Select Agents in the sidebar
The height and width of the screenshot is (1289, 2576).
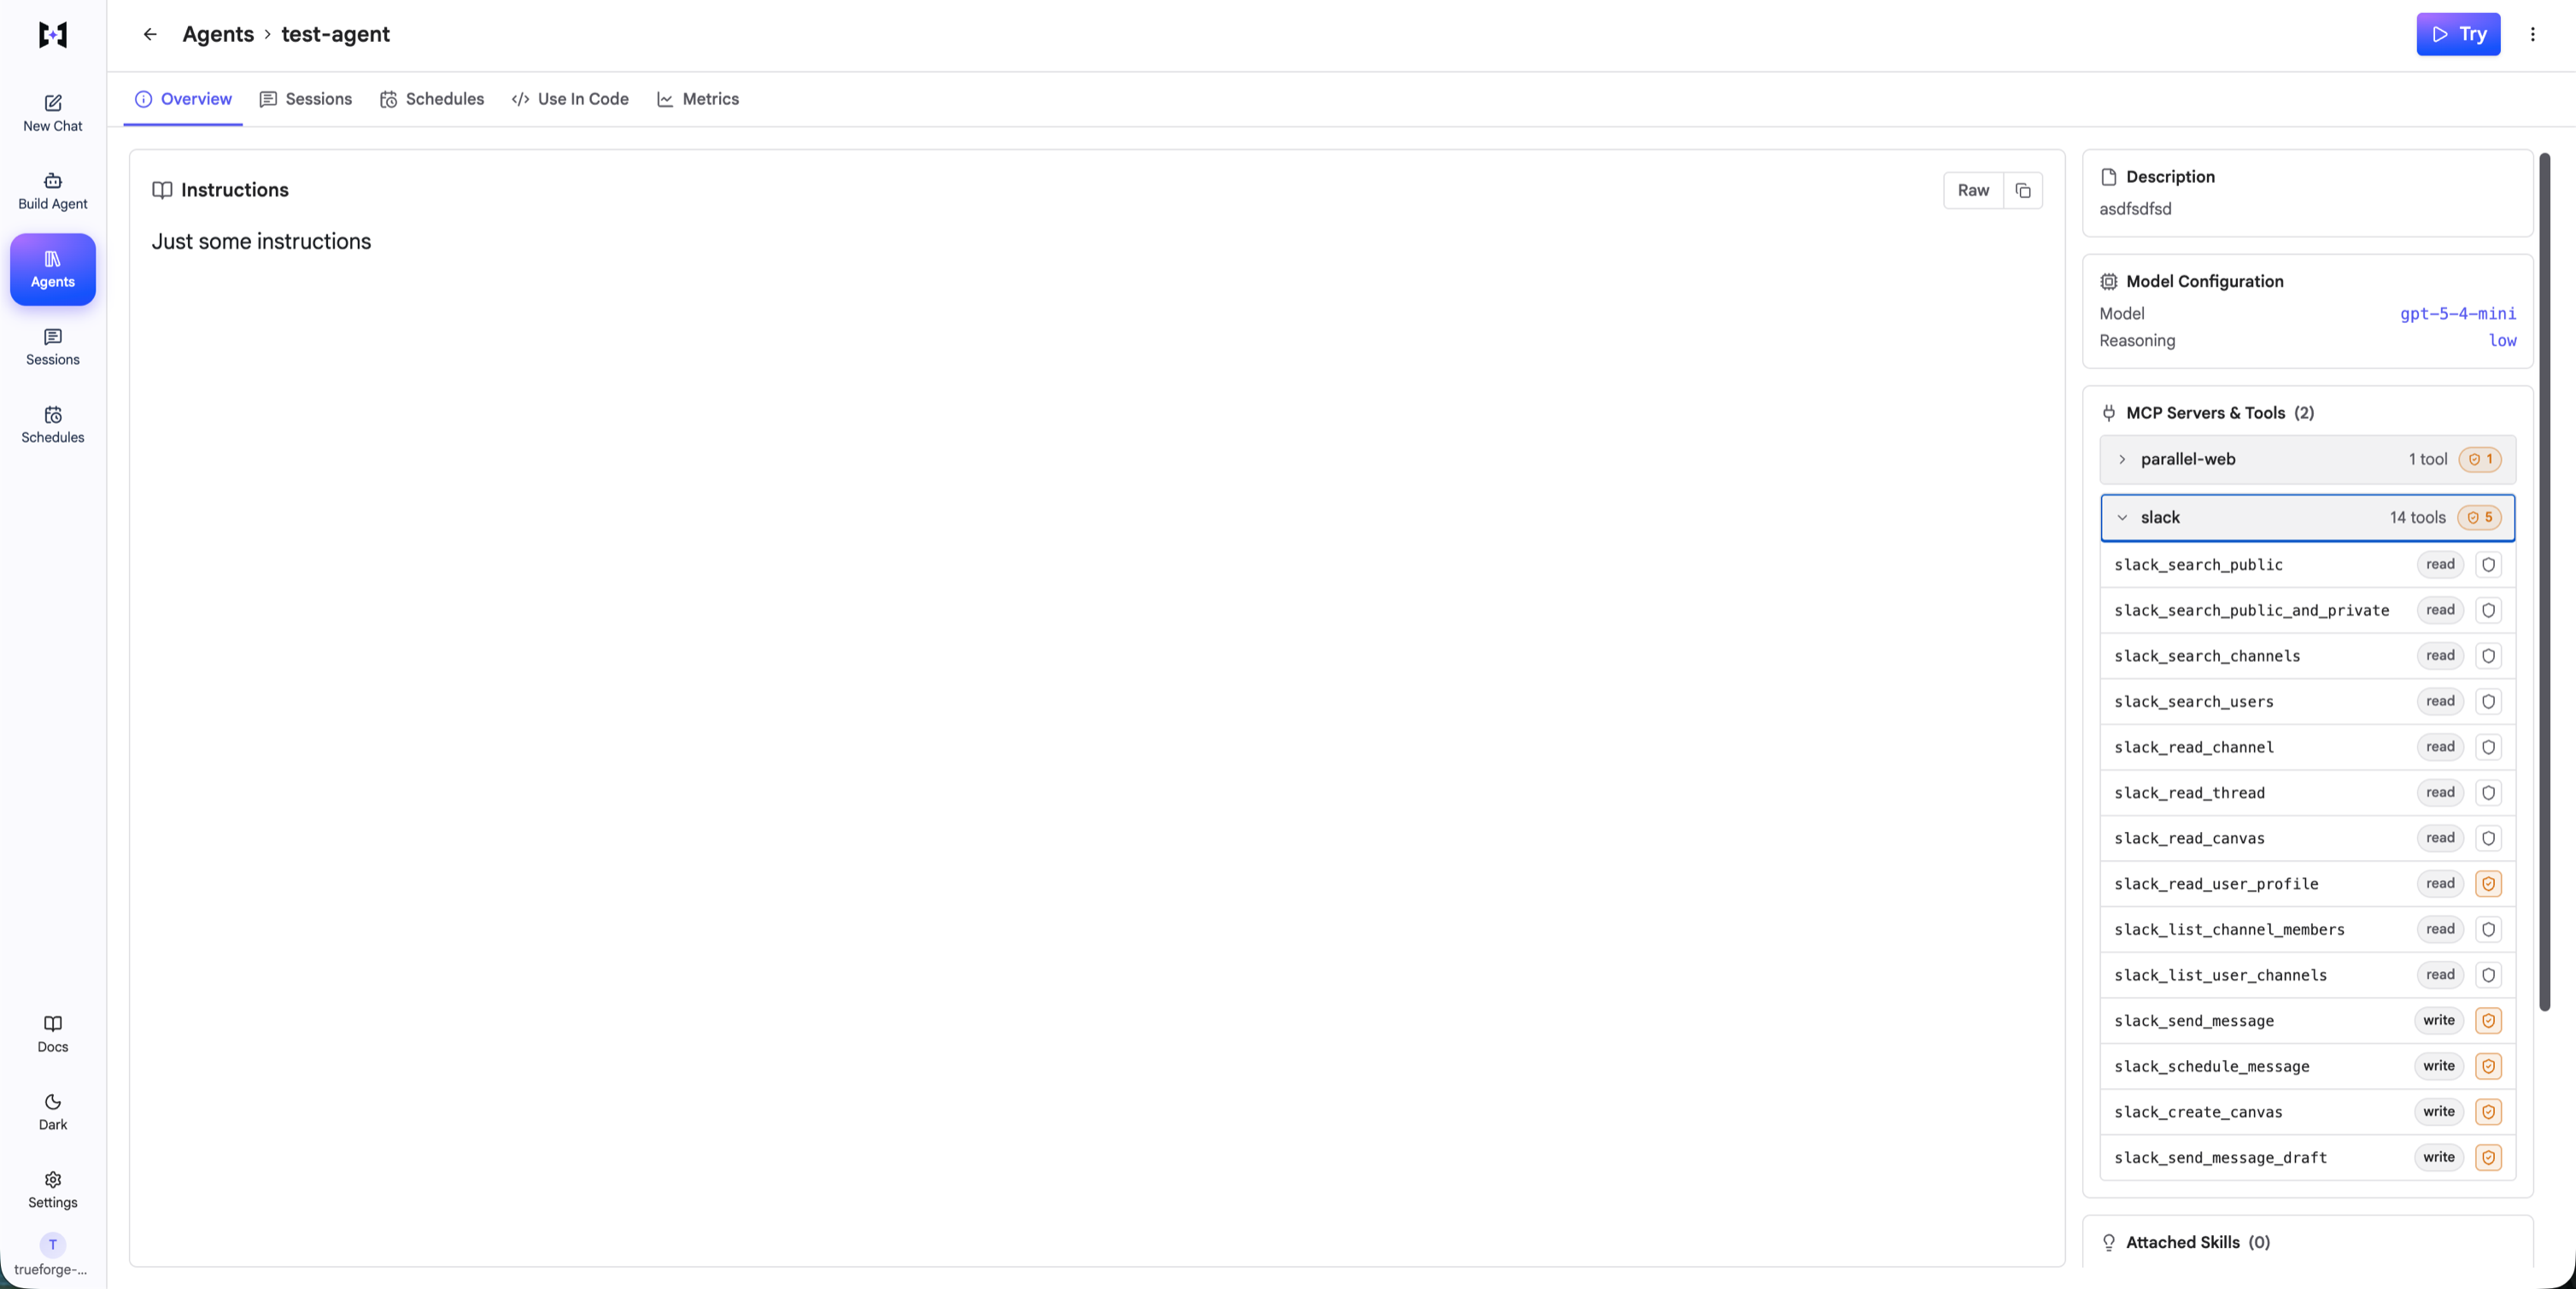click(x=52, y=269)
